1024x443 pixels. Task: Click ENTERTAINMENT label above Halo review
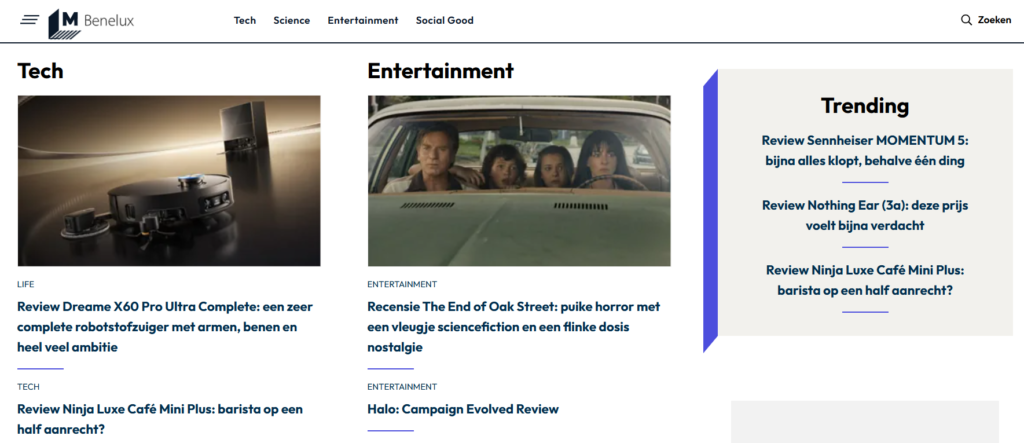(x=402, y=387)
